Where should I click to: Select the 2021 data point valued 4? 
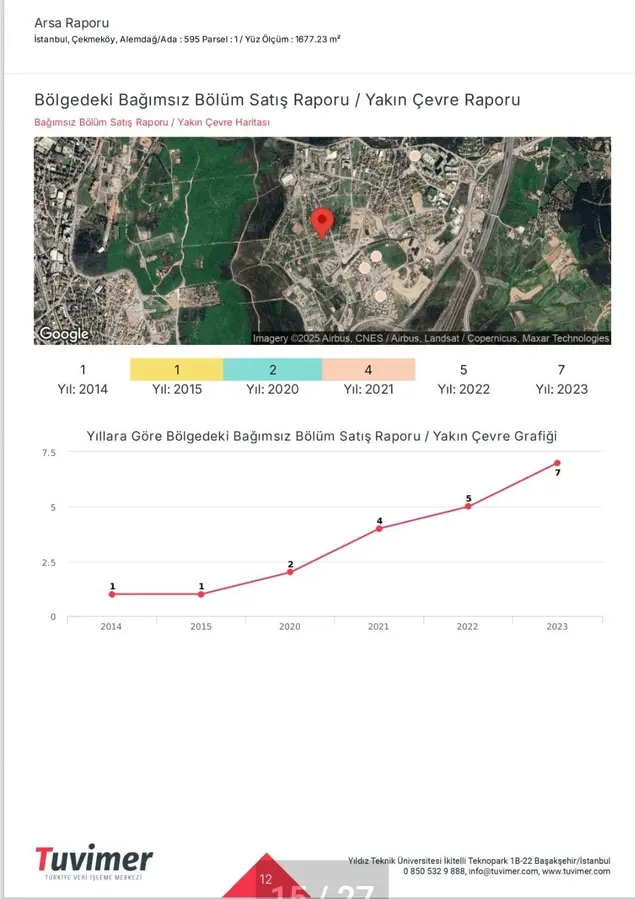coord(379,528)
